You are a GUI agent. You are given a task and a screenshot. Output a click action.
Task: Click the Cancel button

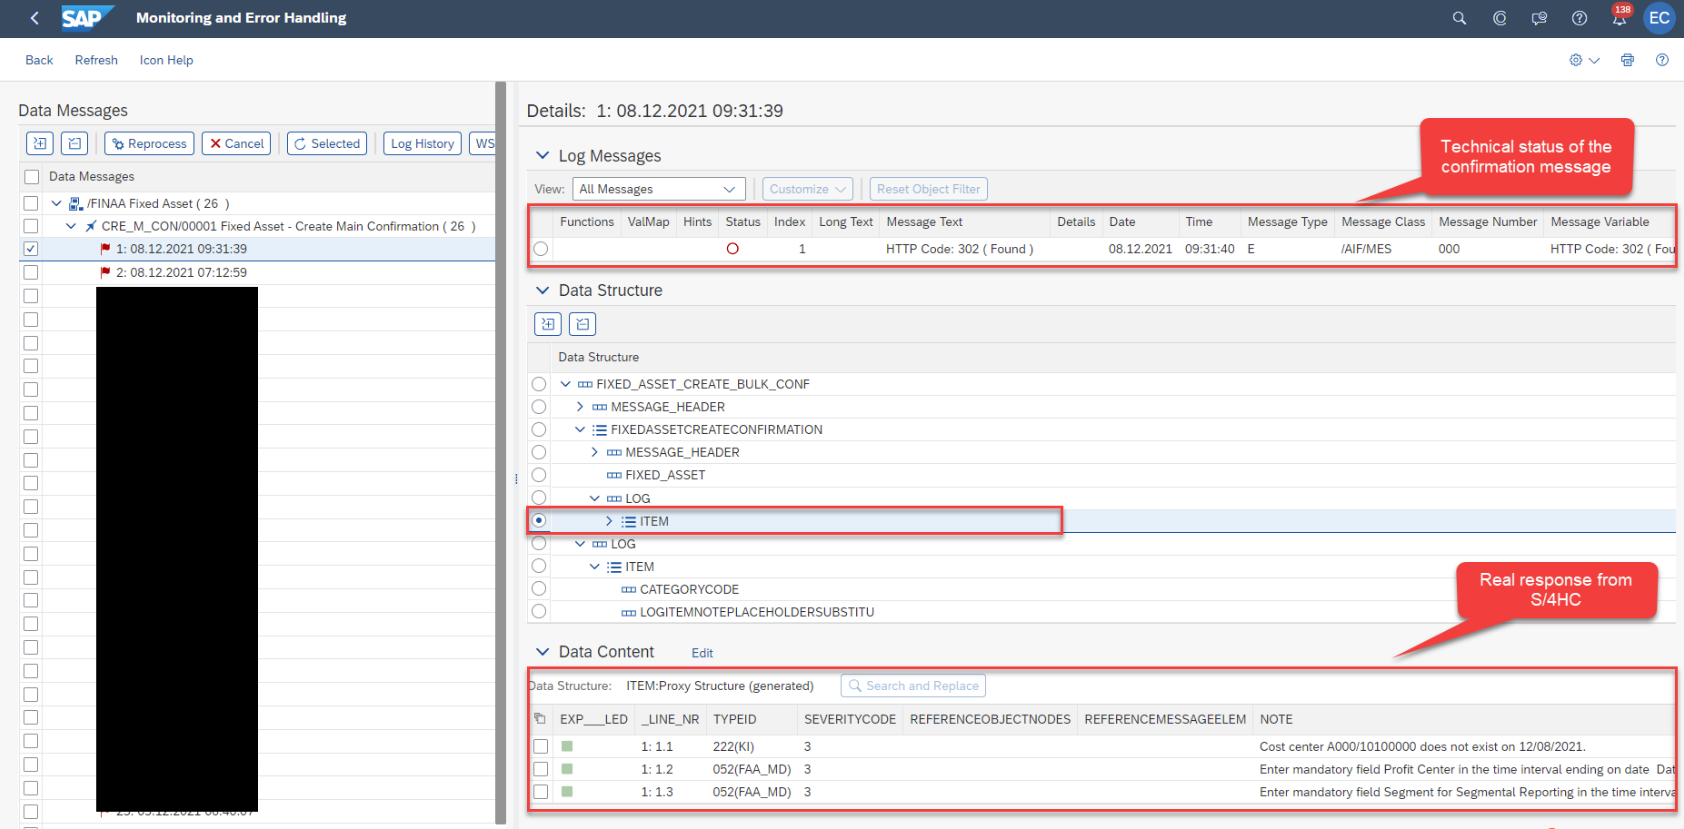[x=237, y=144]
